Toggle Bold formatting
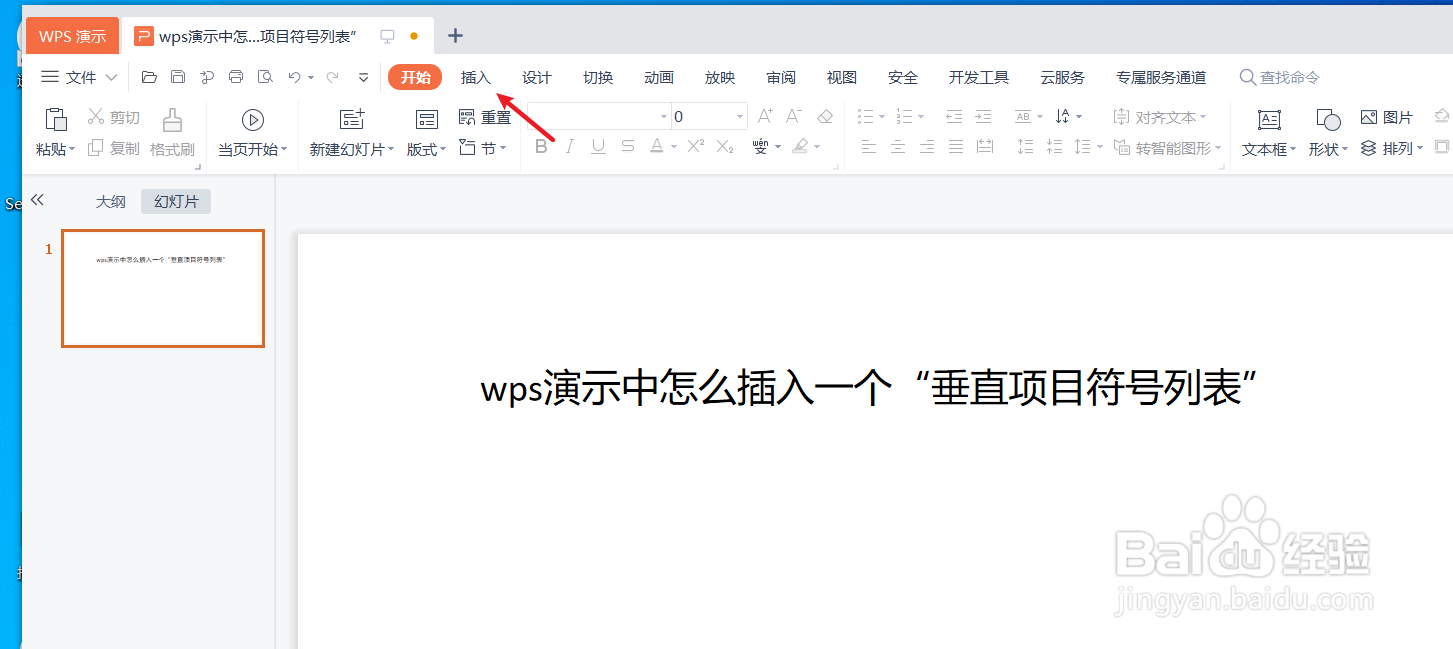 point(541,147)
